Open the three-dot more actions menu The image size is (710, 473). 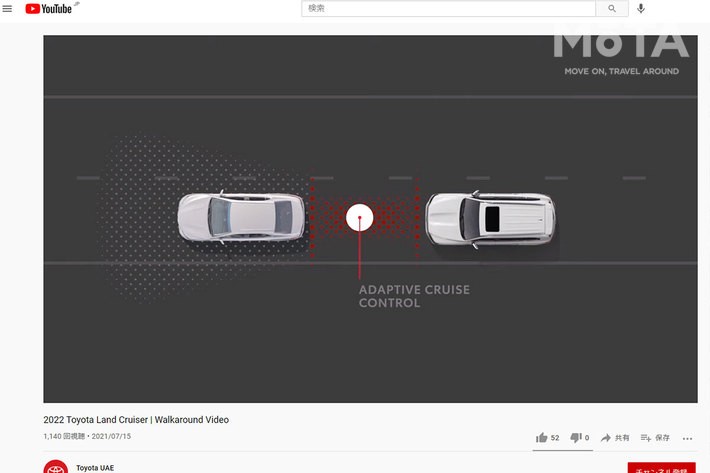[687, 438]
